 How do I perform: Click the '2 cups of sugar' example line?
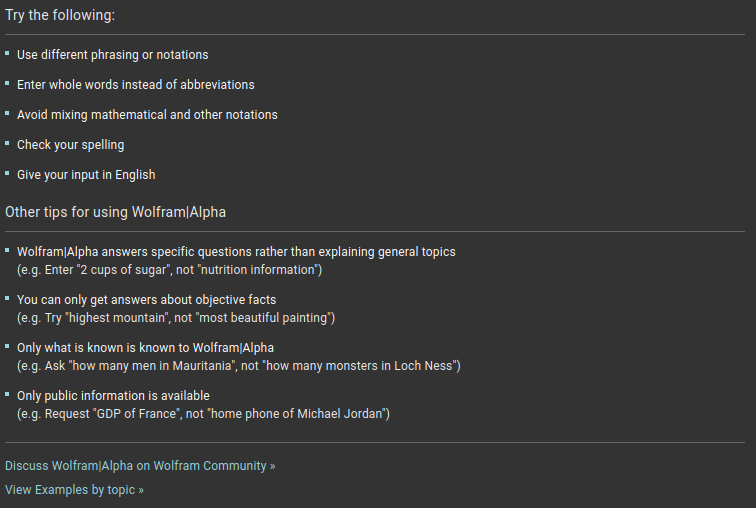pos(169,270)
